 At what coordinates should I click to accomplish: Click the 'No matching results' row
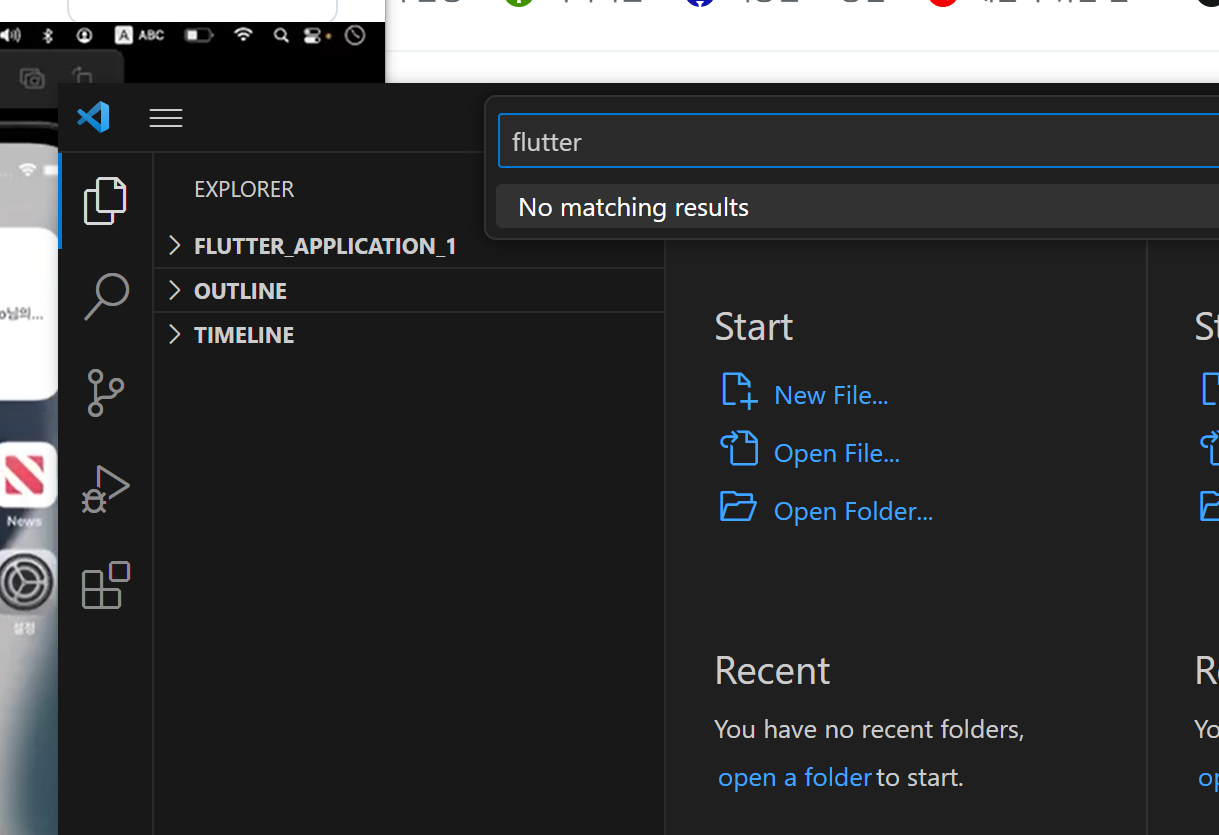pos(857,207)
